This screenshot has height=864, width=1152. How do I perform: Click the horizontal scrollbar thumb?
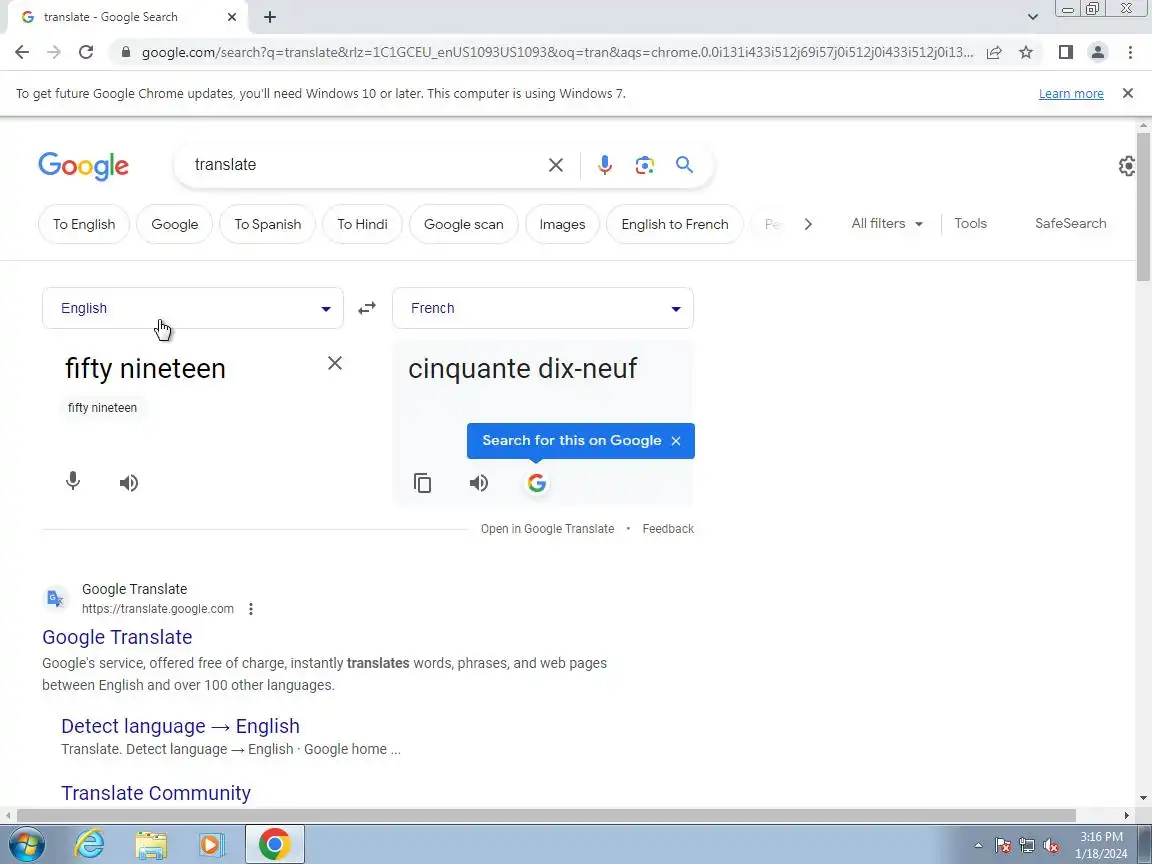pyautogui.click(x=546, y=816)
